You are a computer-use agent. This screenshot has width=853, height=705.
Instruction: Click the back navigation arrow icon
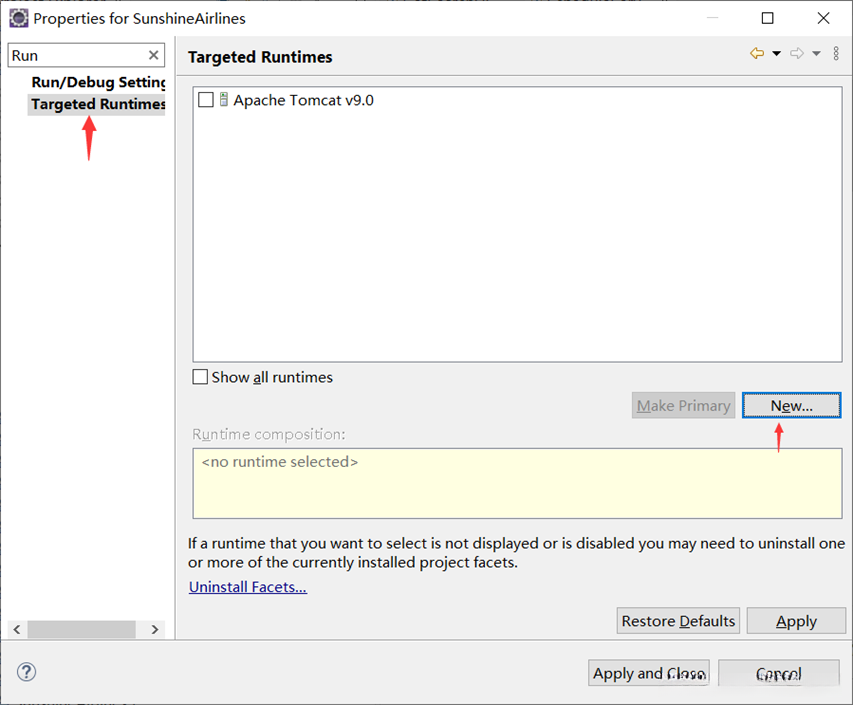coord(757,54)
